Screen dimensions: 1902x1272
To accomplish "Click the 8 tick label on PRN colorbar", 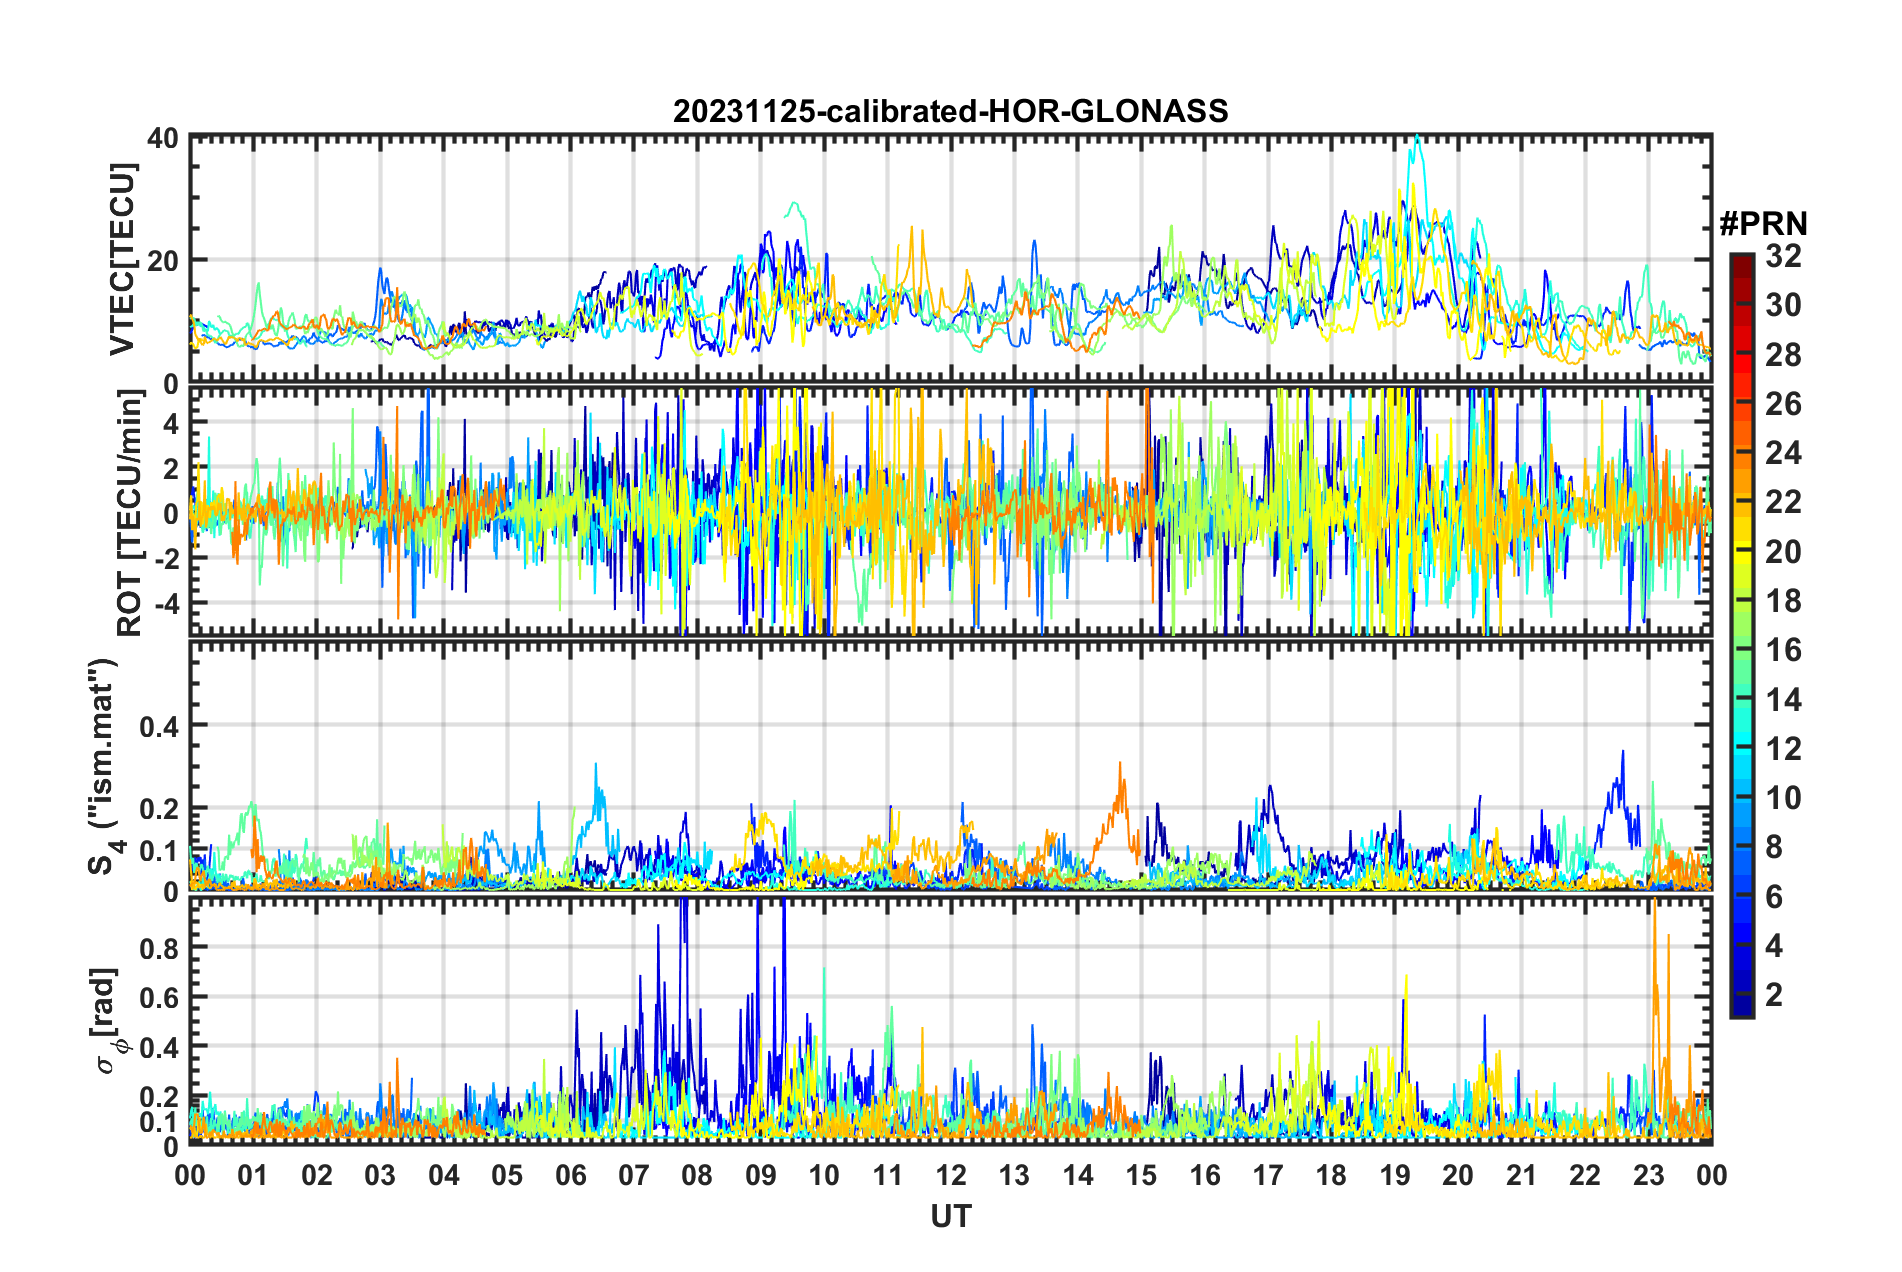I will pyautogui.click(x=1774, y=847).
